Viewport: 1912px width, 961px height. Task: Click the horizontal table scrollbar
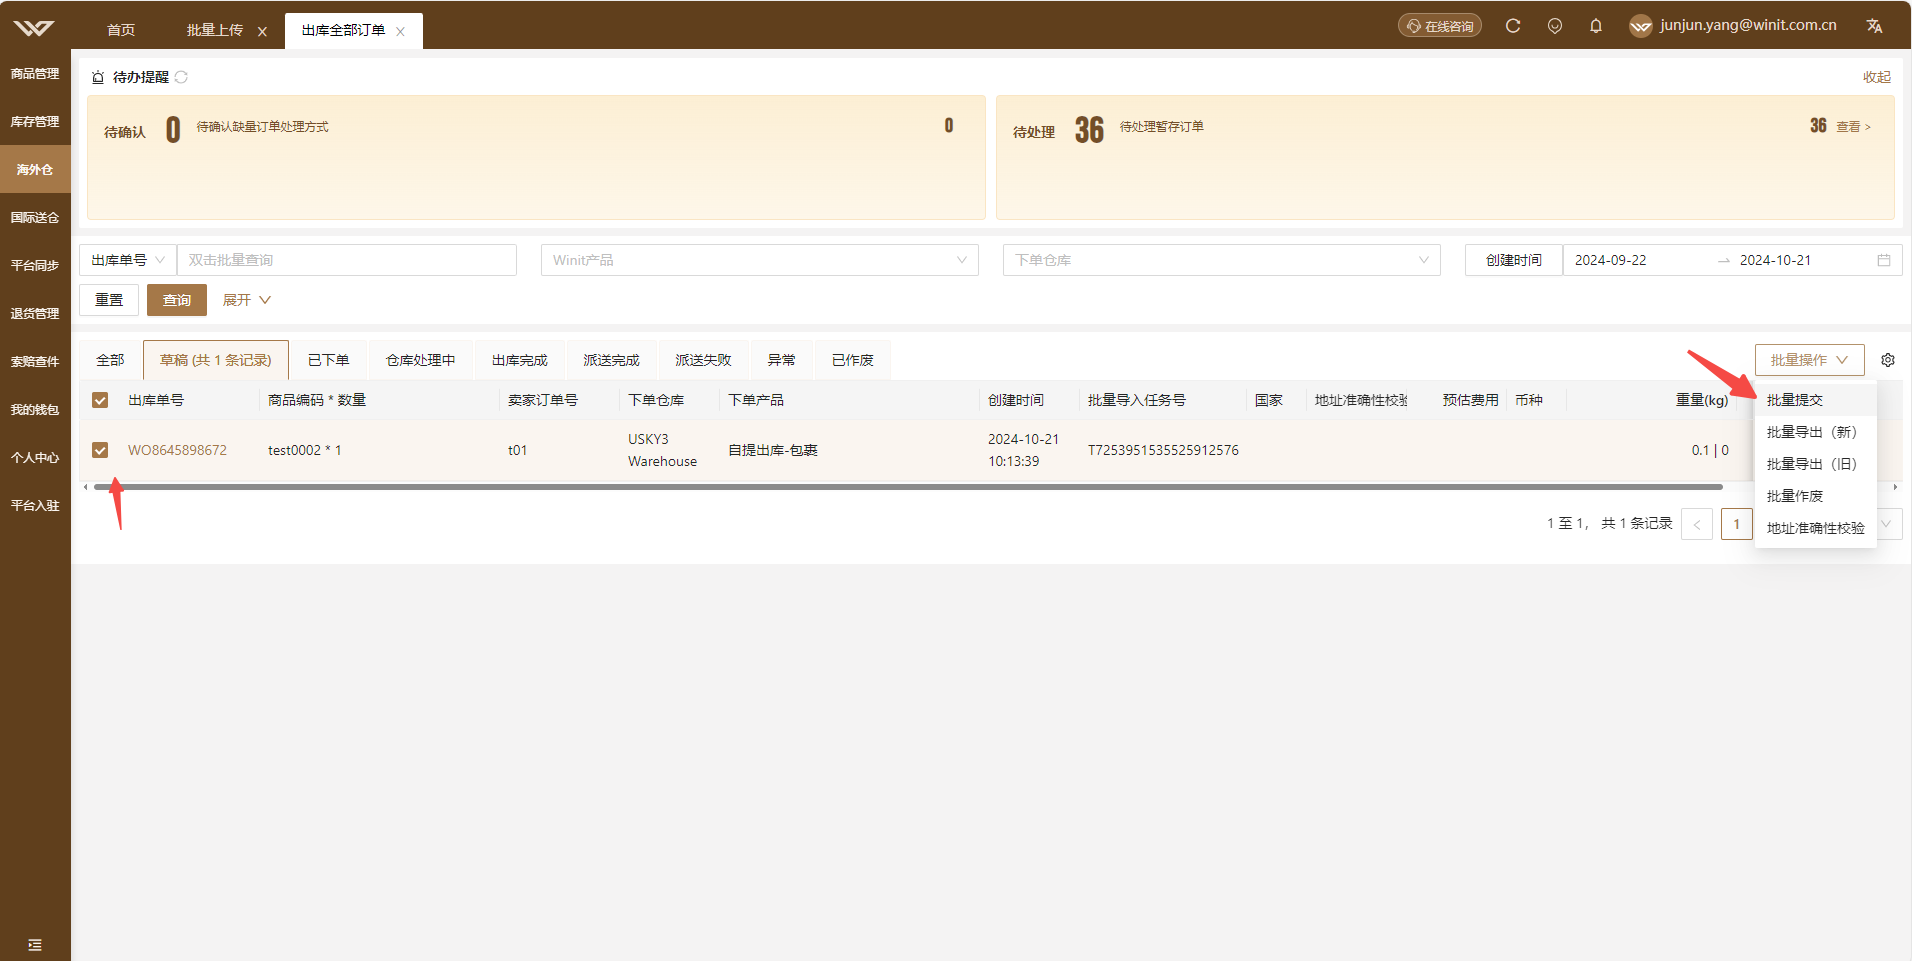tap(908, 487)
